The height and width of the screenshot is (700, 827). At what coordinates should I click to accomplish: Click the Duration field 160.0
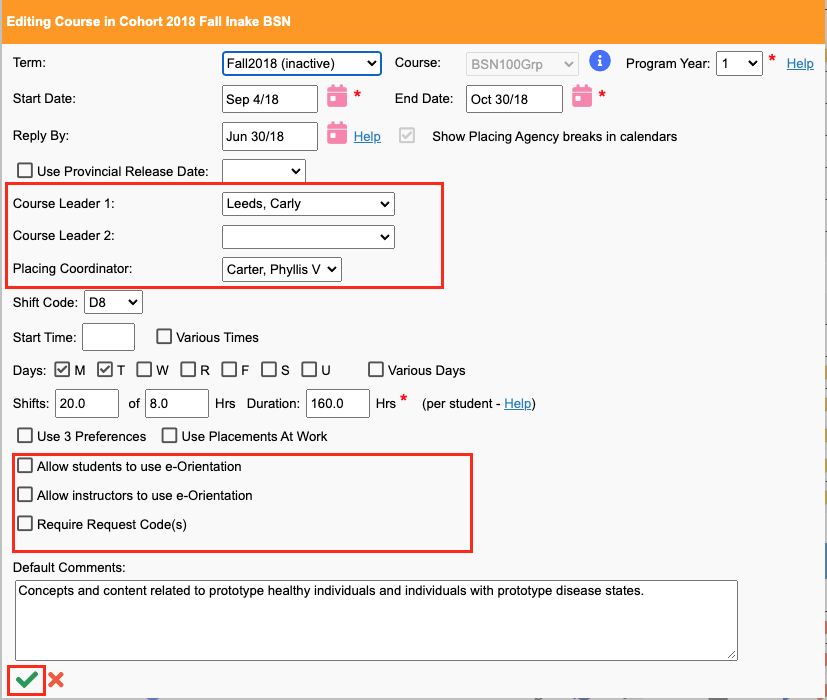(338, 404)
